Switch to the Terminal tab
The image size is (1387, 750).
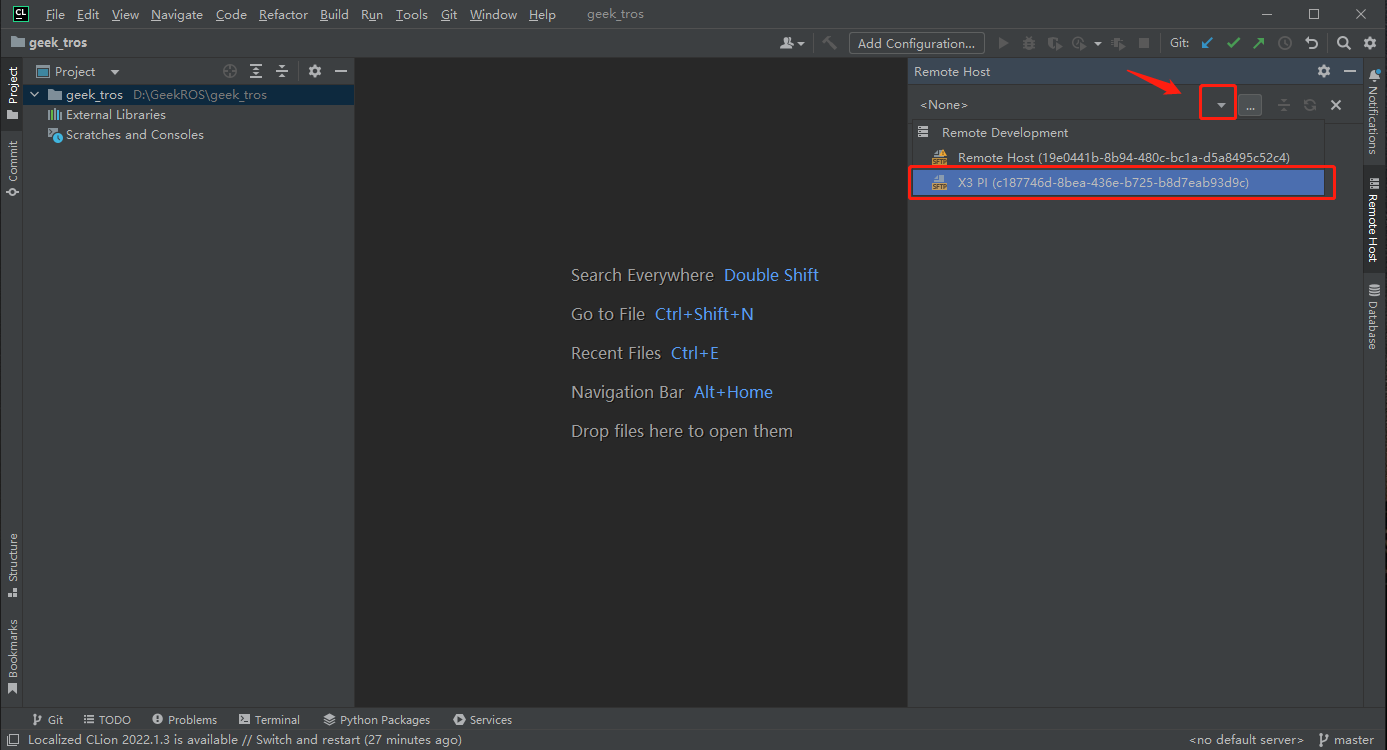270,720
